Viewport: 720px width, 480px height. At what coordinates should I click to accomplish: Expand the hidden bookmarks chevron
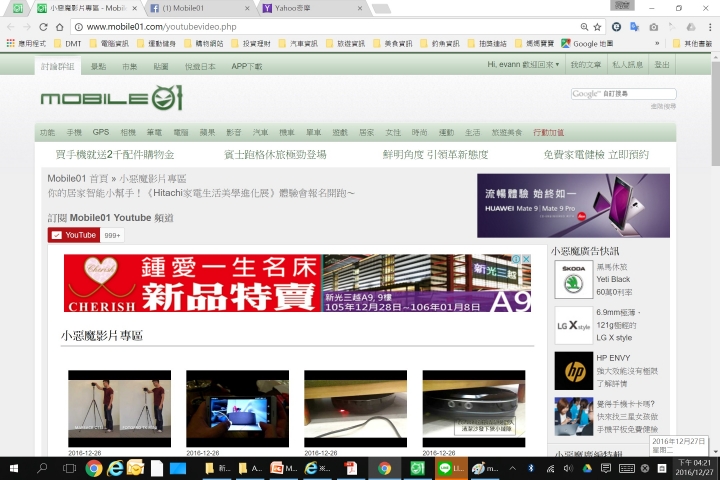pyautogui.click(x=657, y=44)
